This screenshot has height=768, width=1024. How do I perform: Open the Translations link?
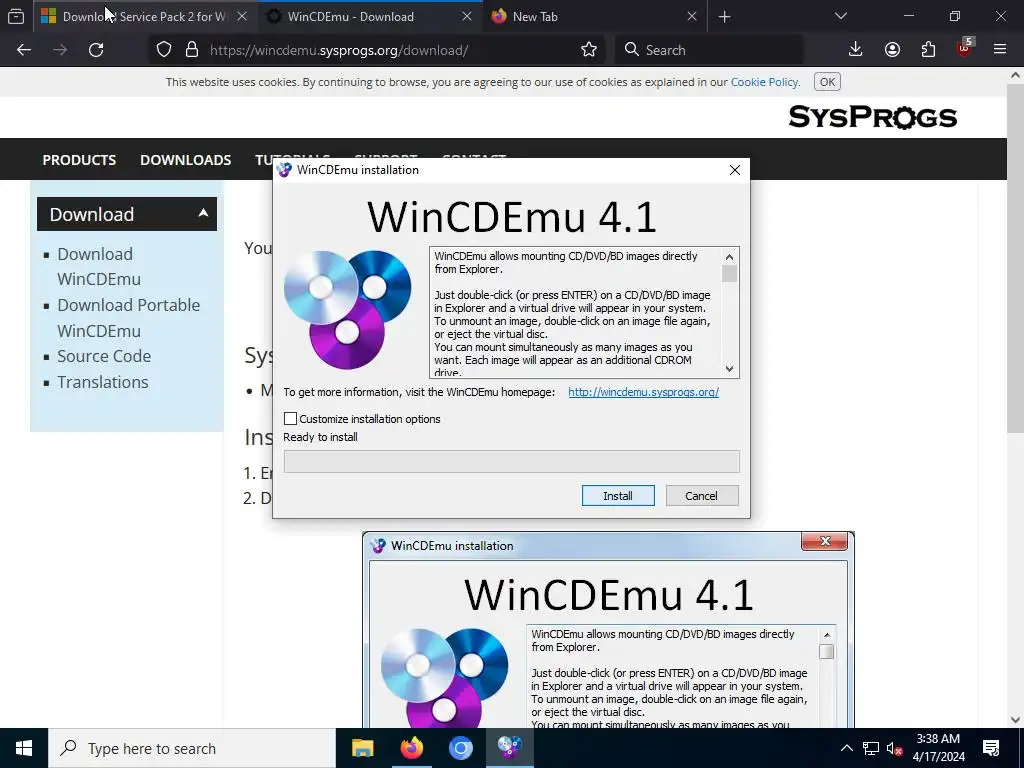pos(103,382)
